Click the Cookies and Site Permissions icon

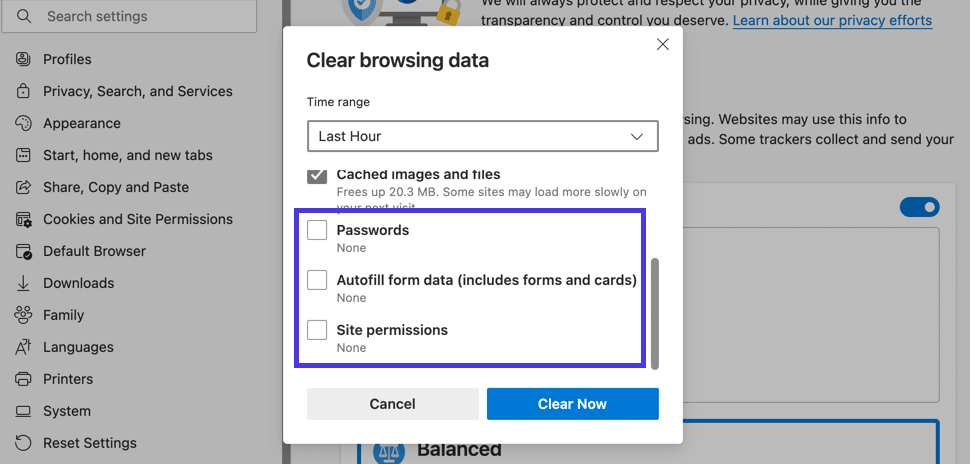23,219
